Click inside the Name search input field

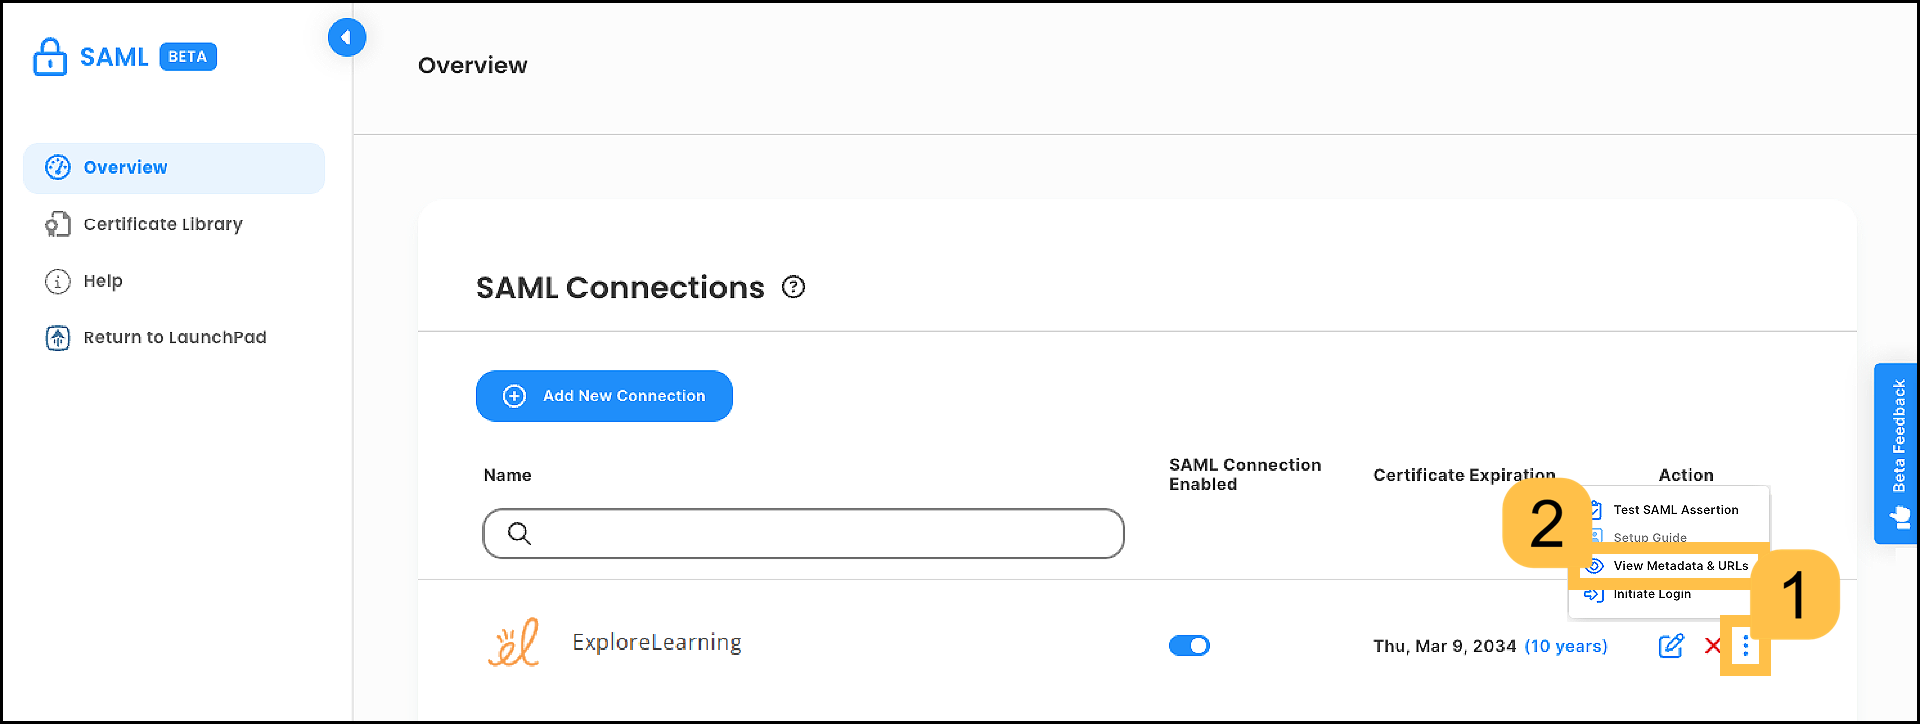point(800,533)
